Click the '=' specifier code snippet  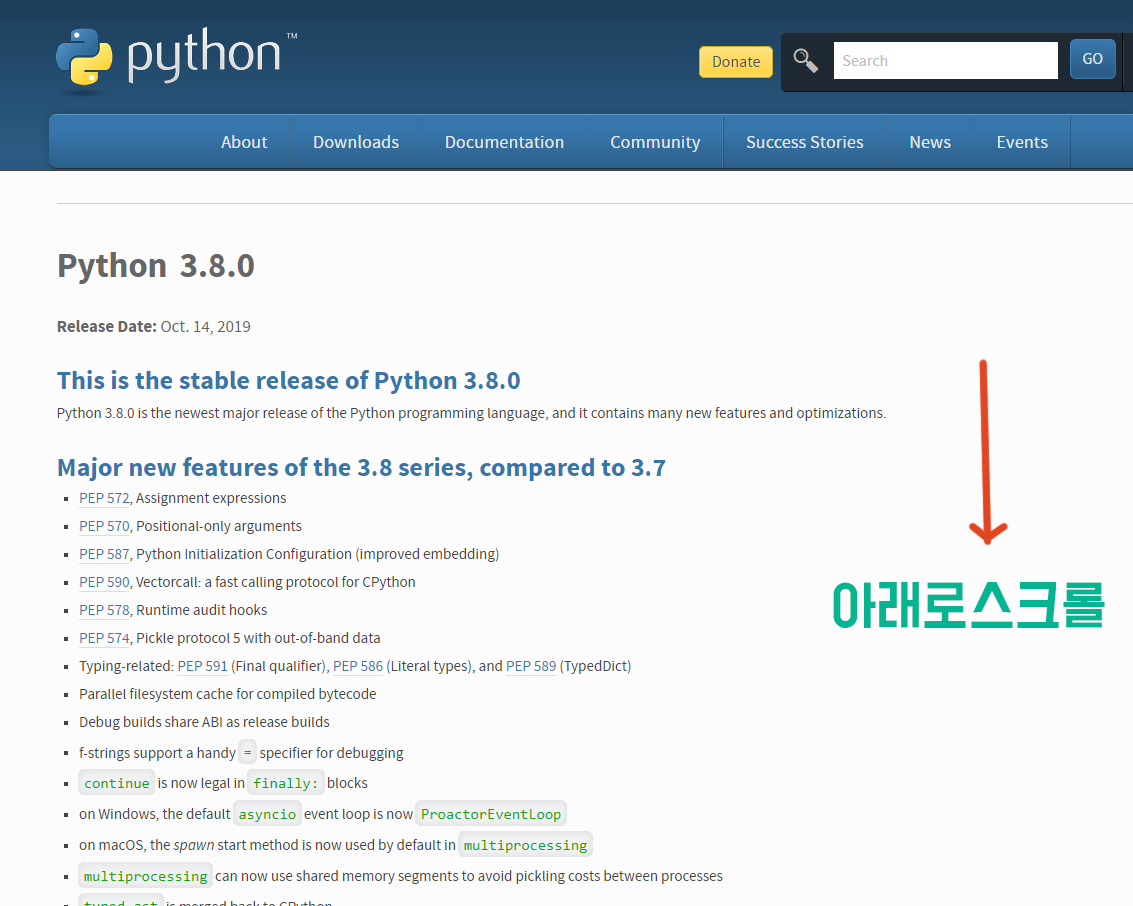click(247, 753)
